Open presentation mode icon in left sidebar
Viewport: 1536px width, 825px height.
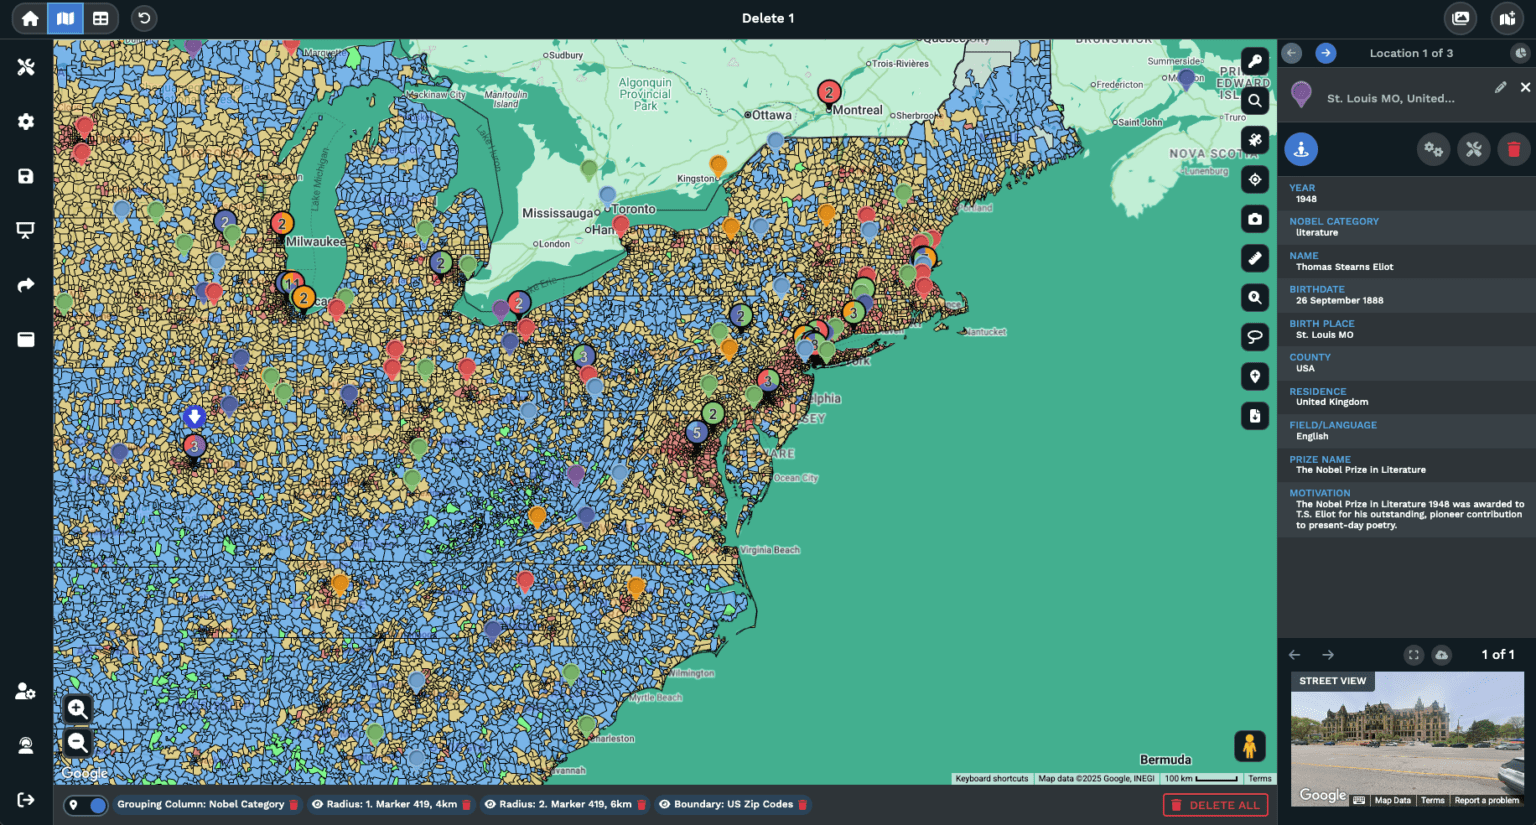[x=26, y=230]
